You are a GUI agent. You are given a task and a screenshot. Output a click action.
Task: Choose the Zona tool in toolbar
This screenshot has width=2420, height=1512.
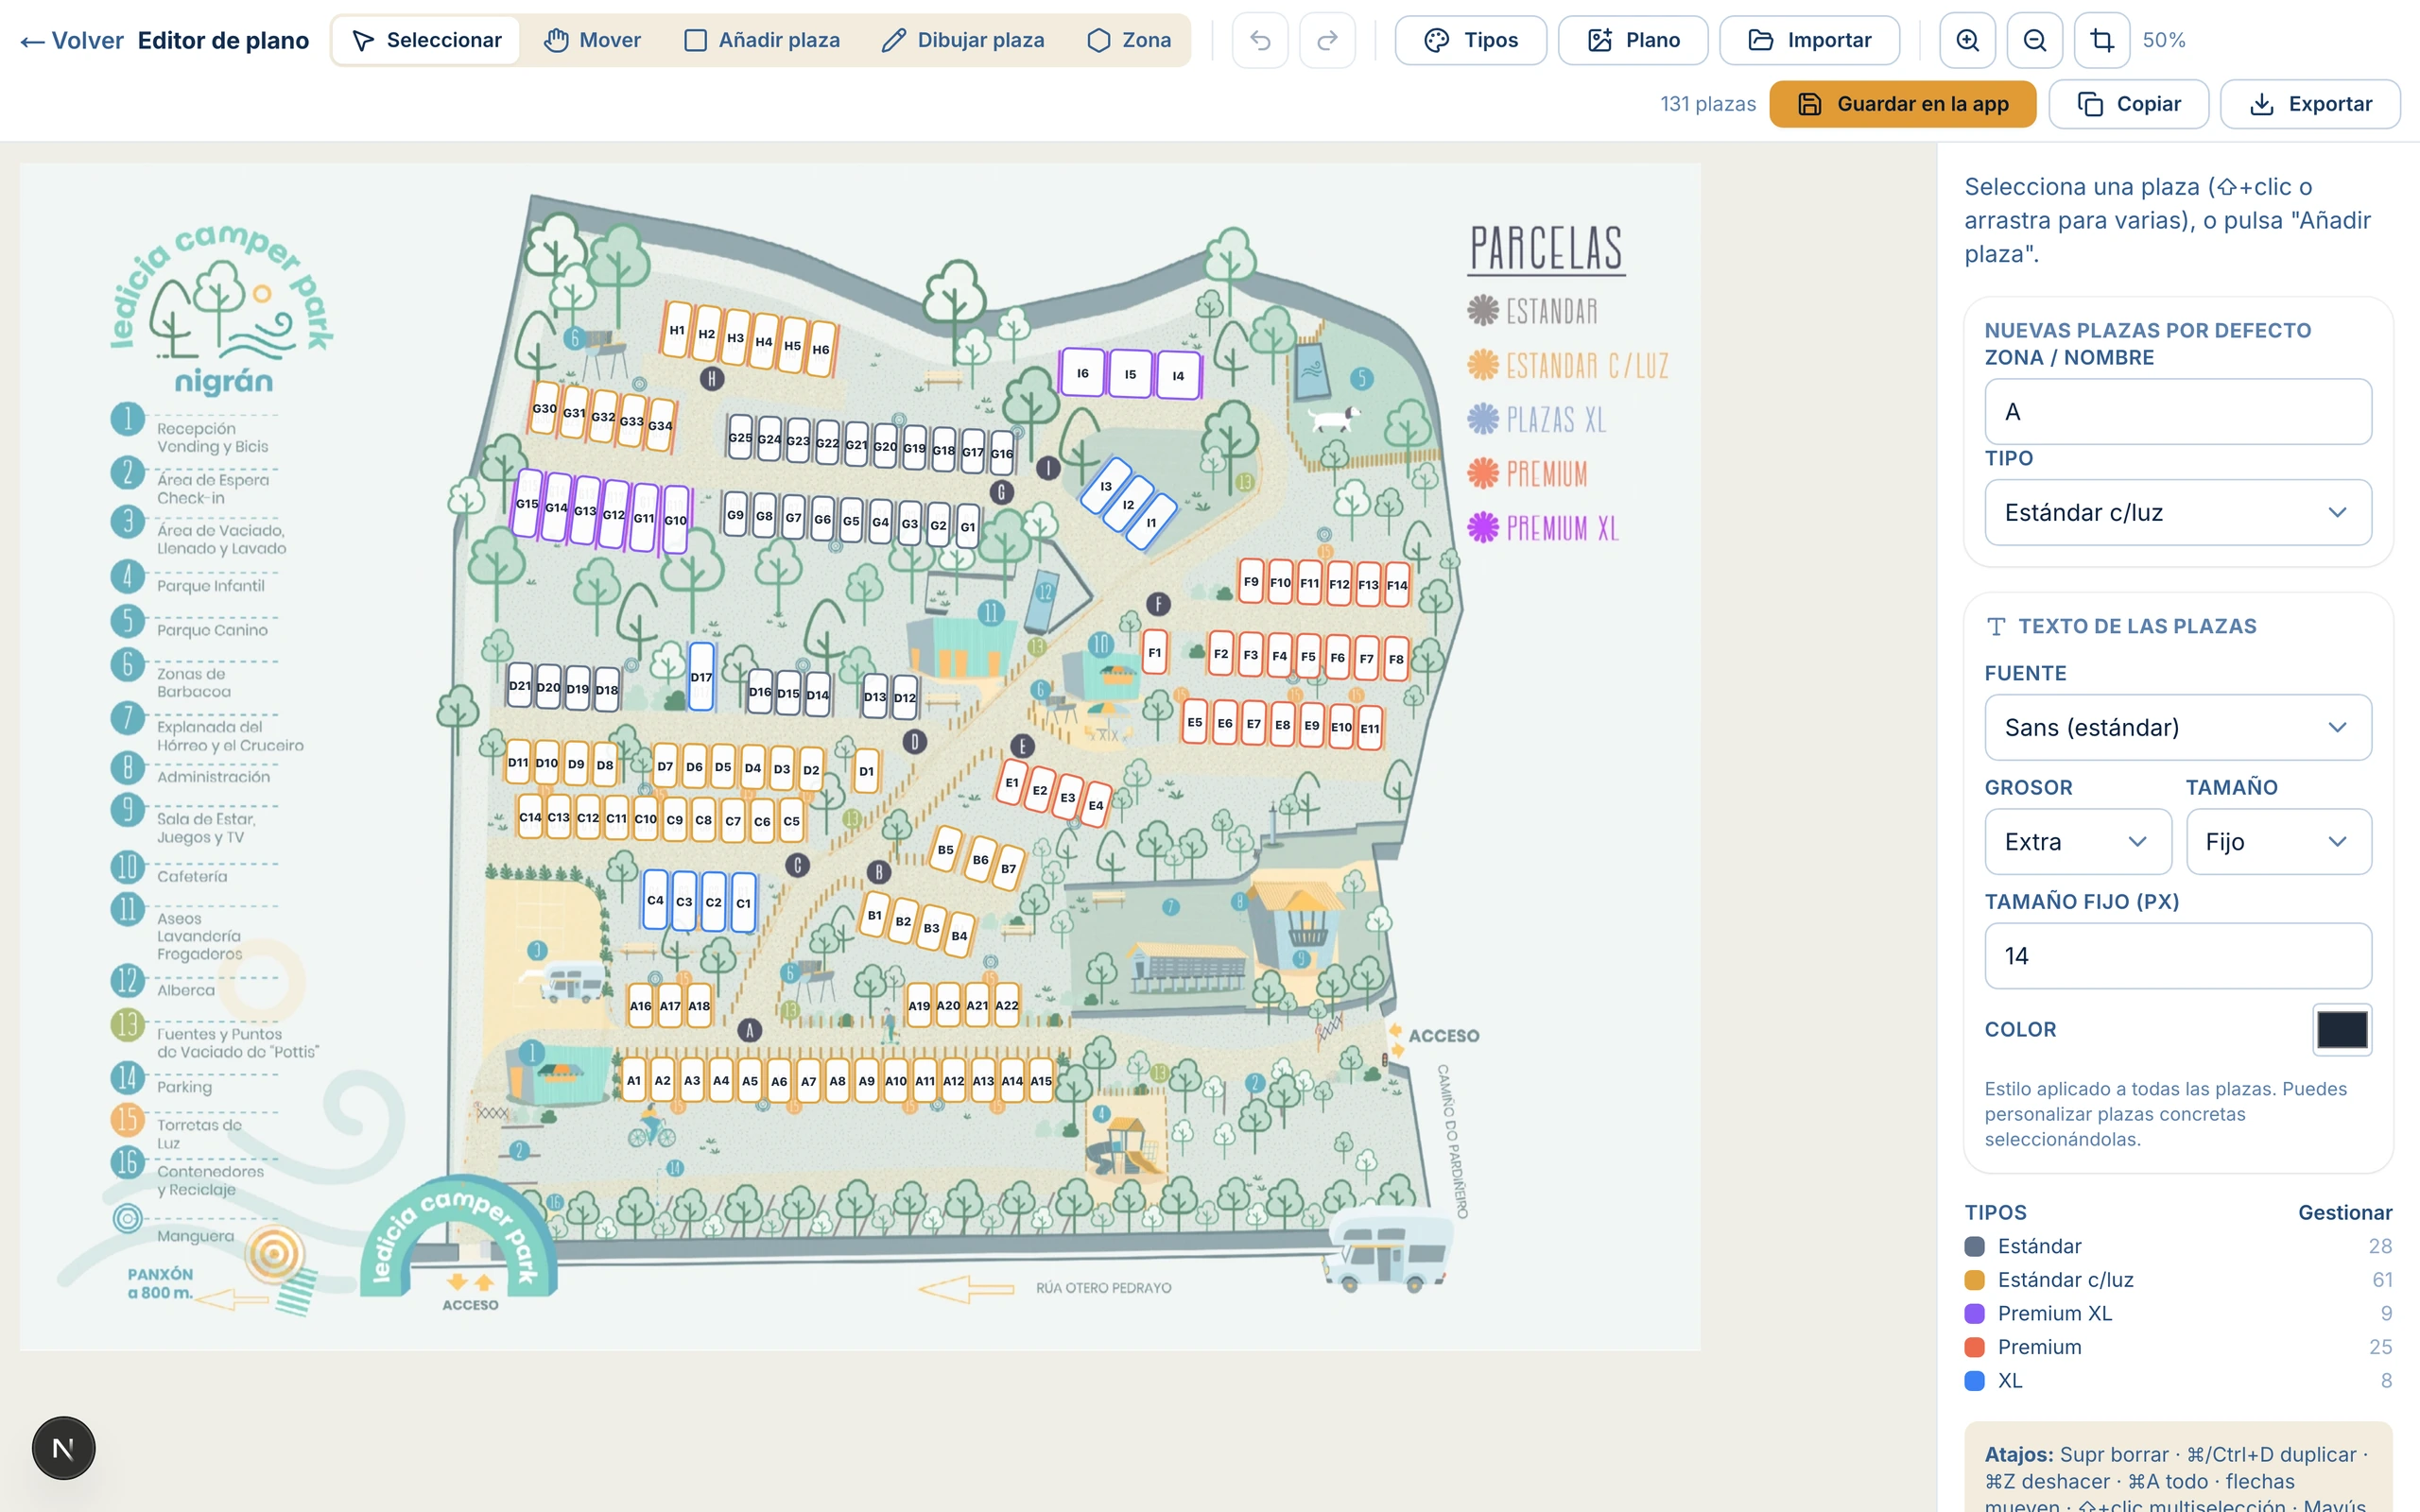pyautogui.click(x=1128, y=40)
